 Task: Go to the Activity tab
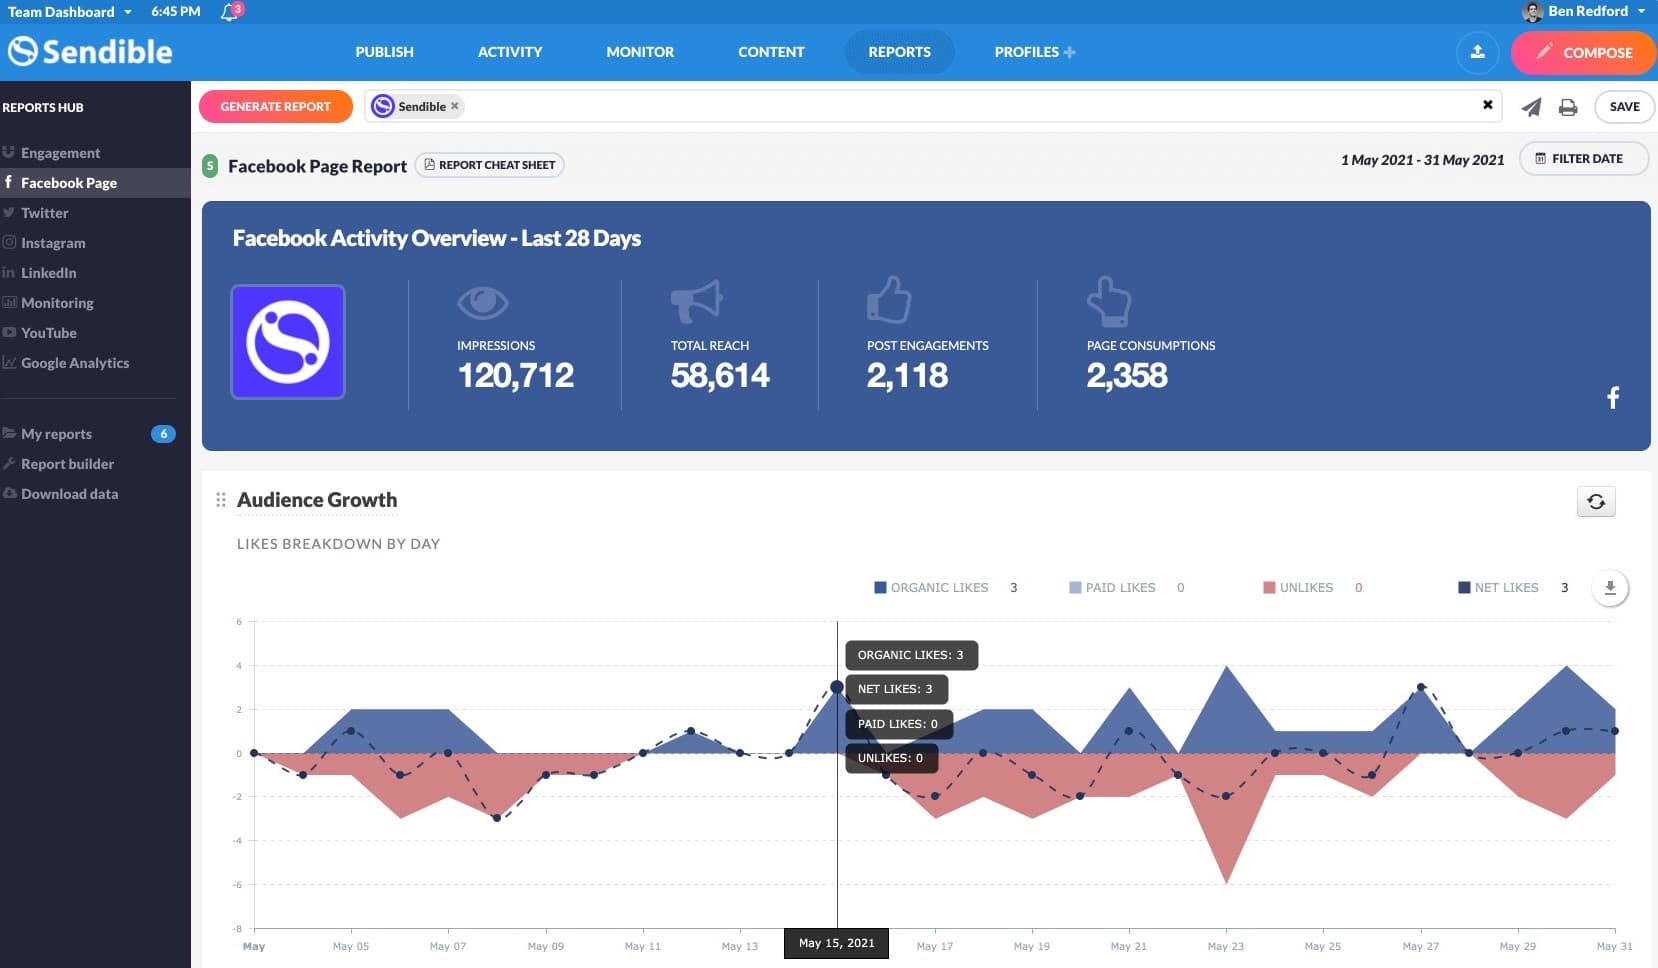[x=510, y=52]
